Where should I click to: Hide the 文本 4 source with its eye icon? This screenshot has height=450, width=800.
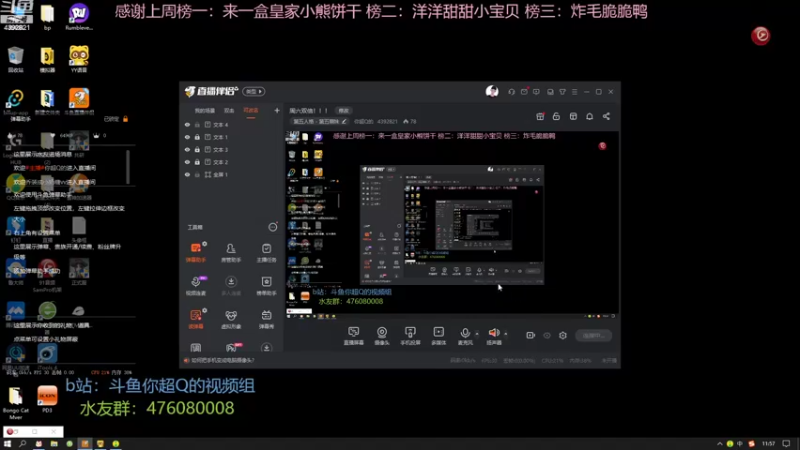(187, 124)
